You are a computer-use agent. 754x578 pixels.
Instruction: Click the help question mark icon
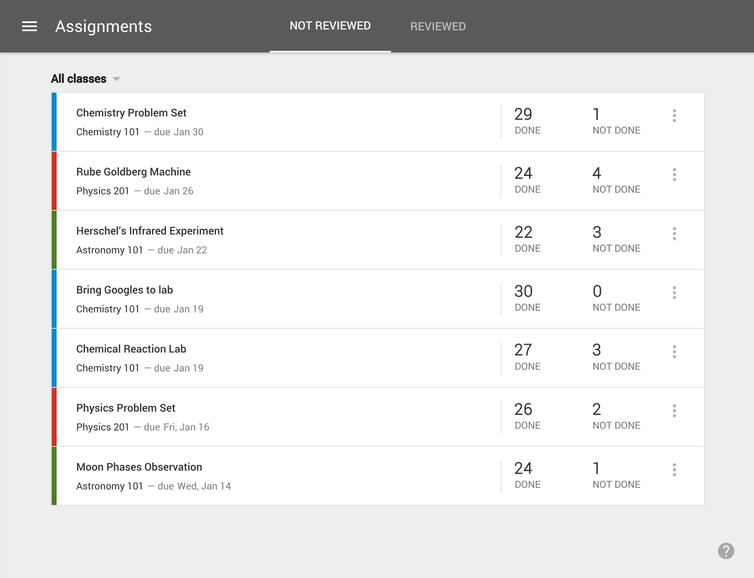tap(726, 551)
